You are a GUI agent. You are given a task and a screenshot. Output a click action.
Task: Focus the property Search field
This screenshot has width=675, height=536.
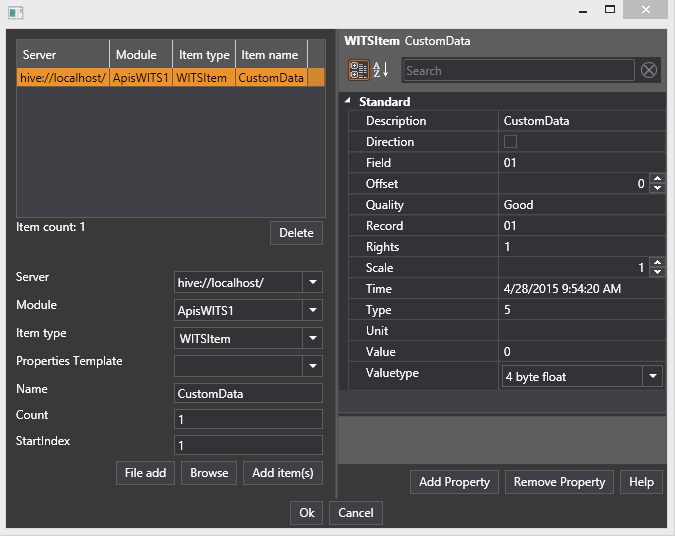(x=517, y=70)
